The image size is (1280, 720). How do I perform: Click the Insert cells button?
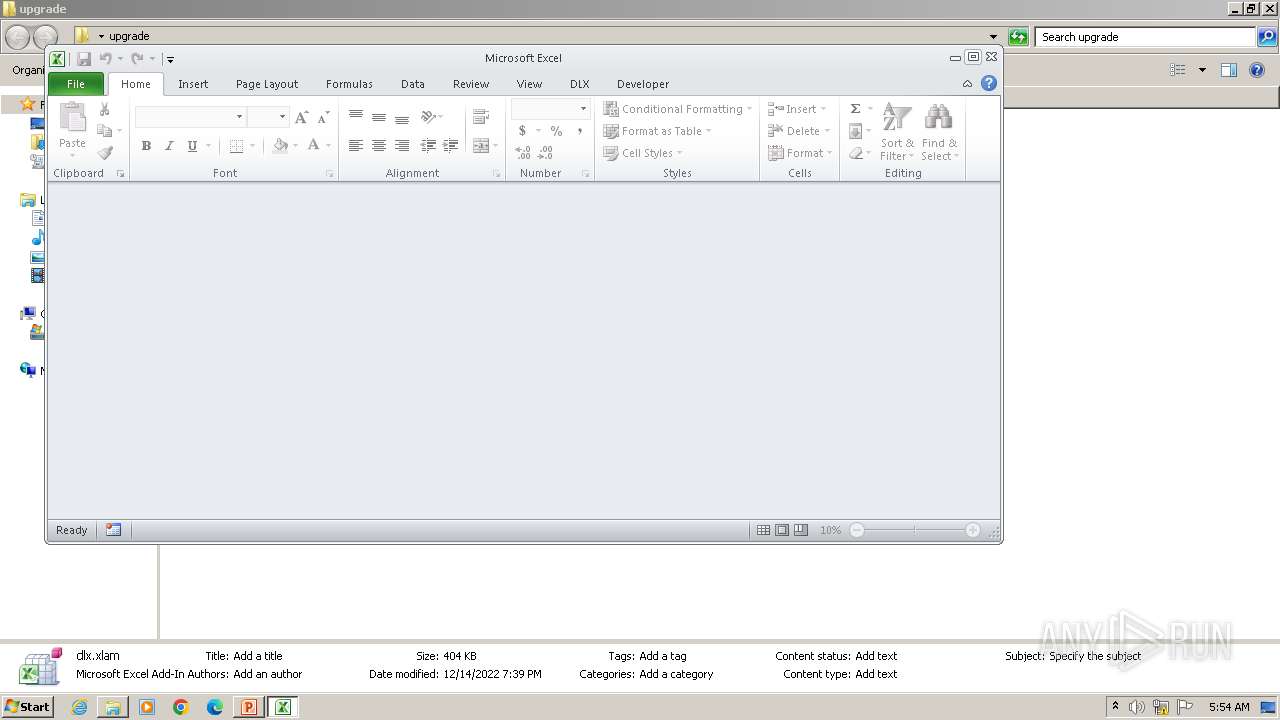tap(797, 109)
